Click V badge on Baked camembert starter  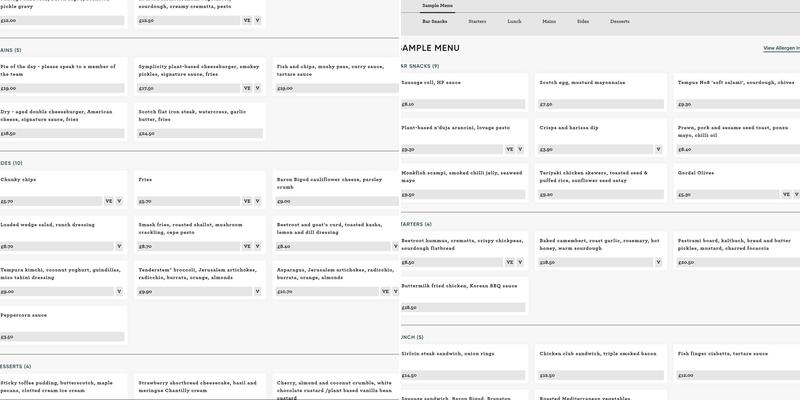[658, 263]
